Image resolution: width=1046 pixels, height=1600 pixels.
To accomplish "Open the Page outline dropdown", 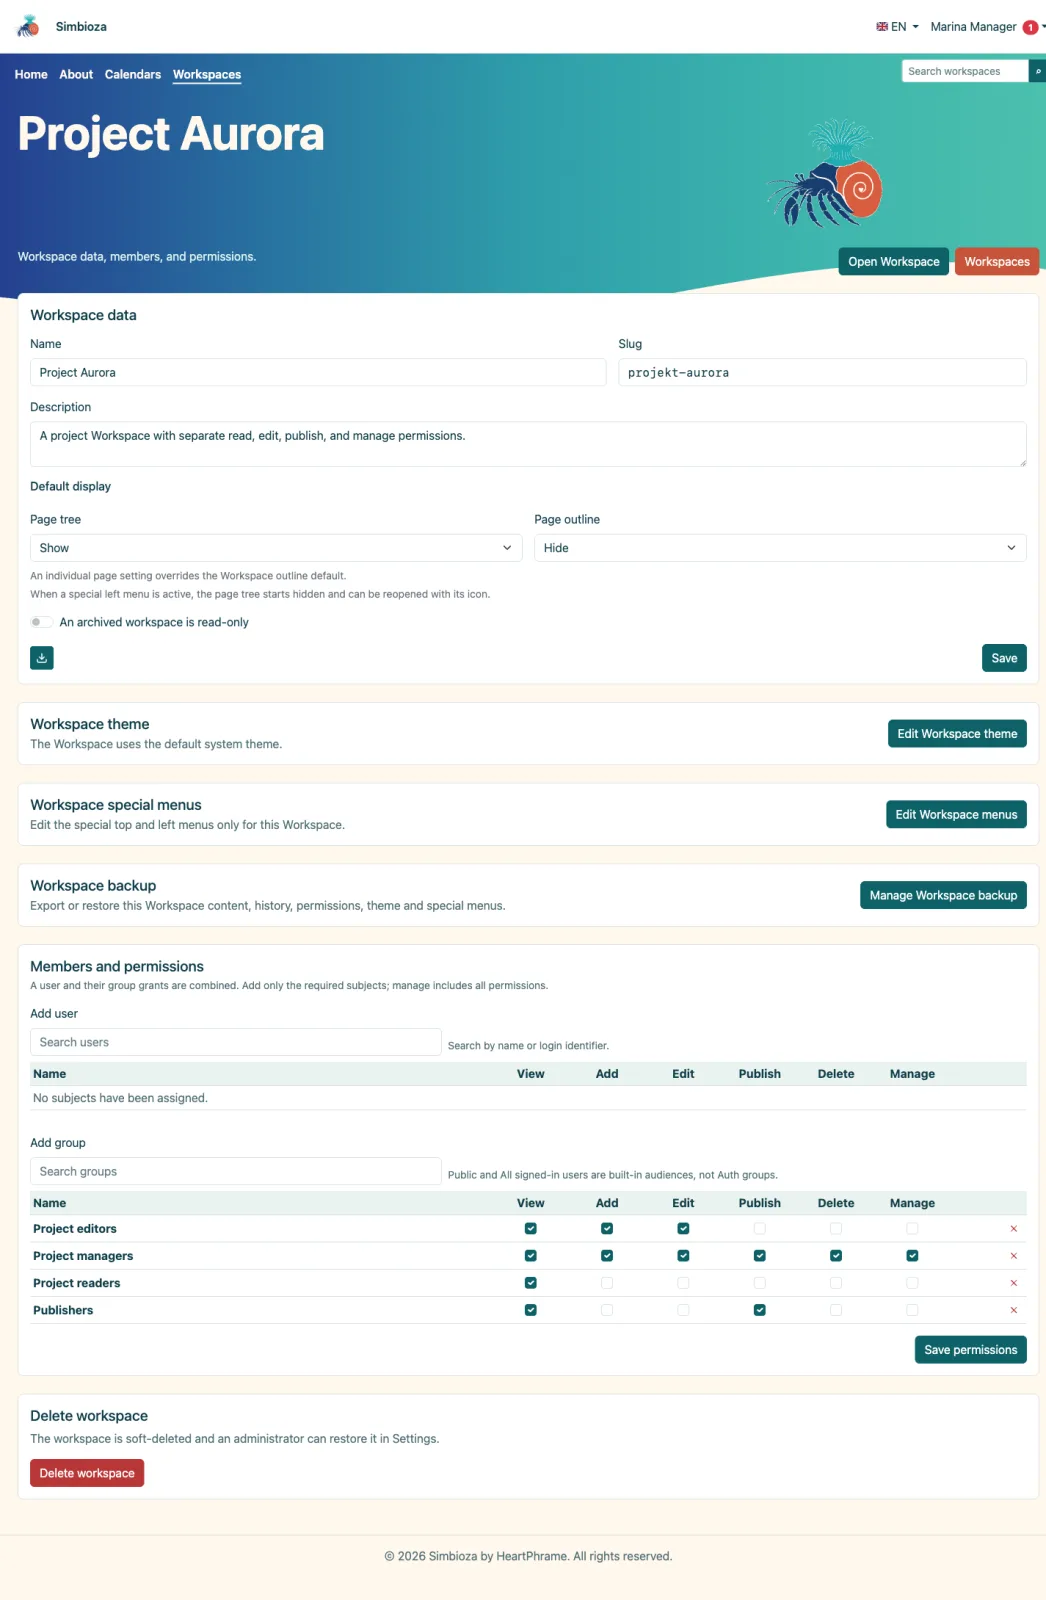I will [780, 548].
